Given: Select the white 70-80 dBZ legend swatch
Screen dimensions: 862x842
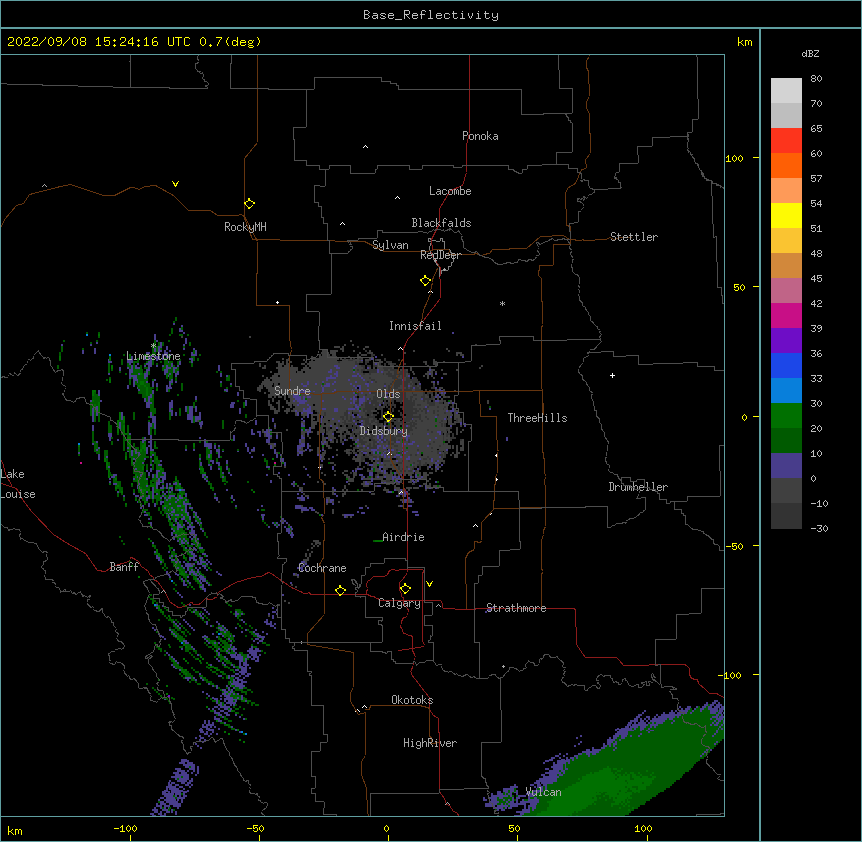Looking at the screenshot, I should point(786,90).
